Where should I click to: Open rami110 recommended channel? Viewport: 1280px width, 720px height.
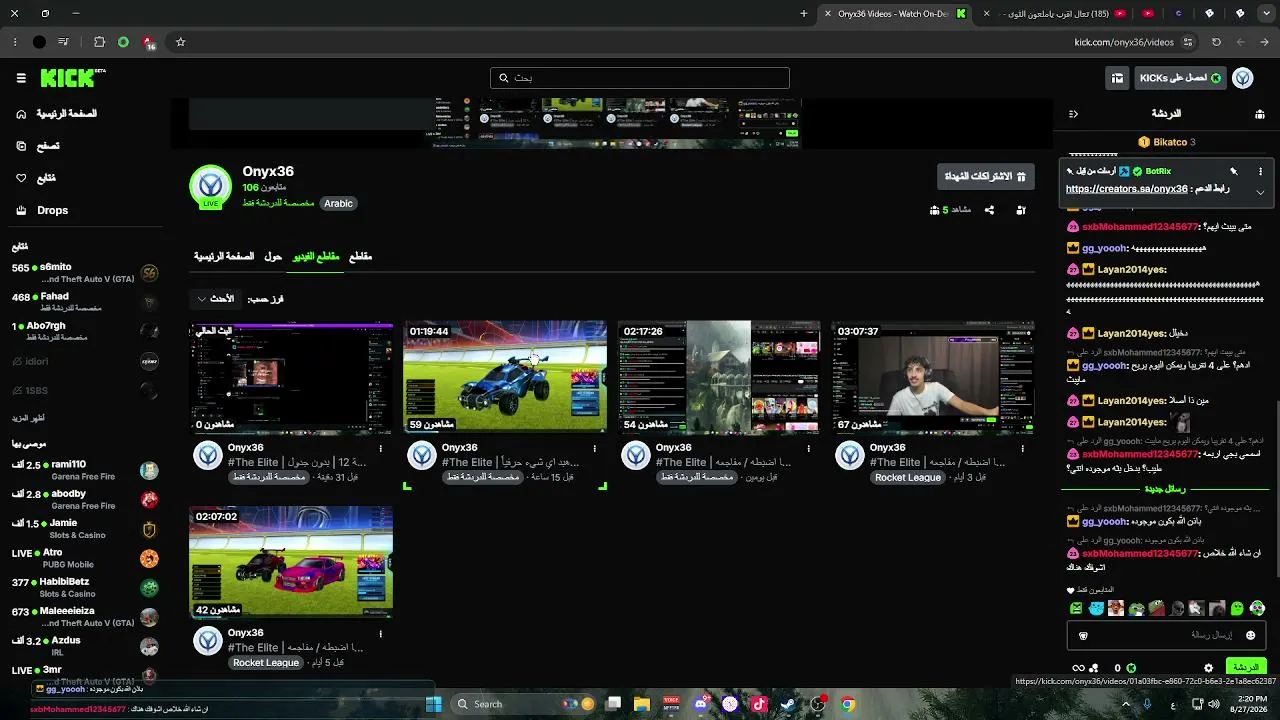(x=85, y=470)
